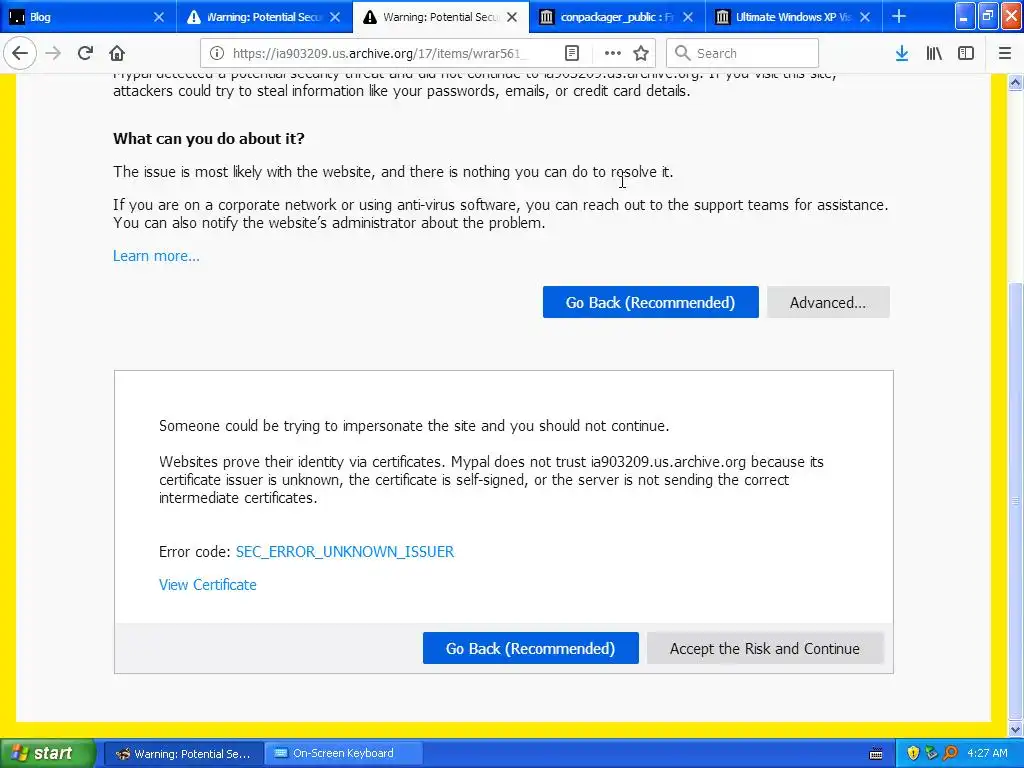This screenshot has width=1024, height=768.
Task: Switch to the Blog tab
Action: [88, 17]
